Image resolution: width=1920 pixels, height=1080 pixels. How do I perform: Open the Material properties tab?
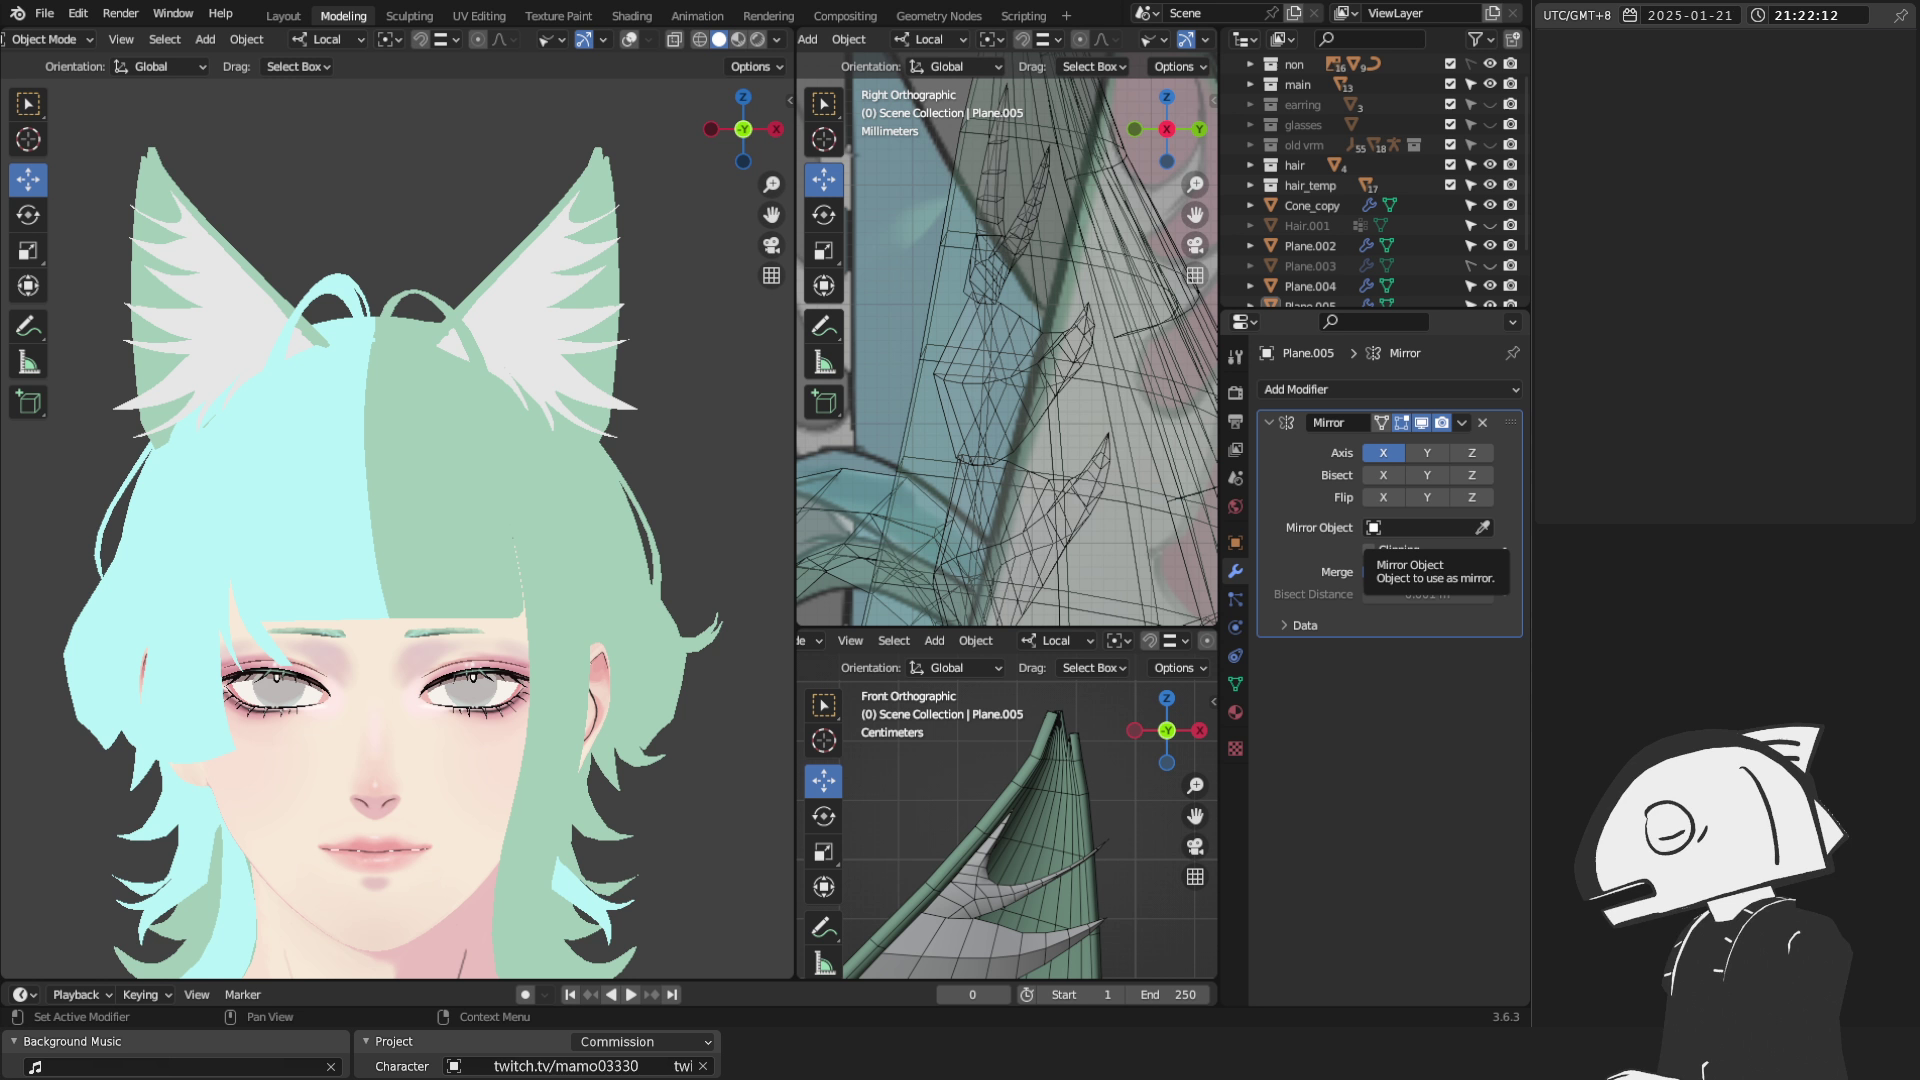point(1235,712)
